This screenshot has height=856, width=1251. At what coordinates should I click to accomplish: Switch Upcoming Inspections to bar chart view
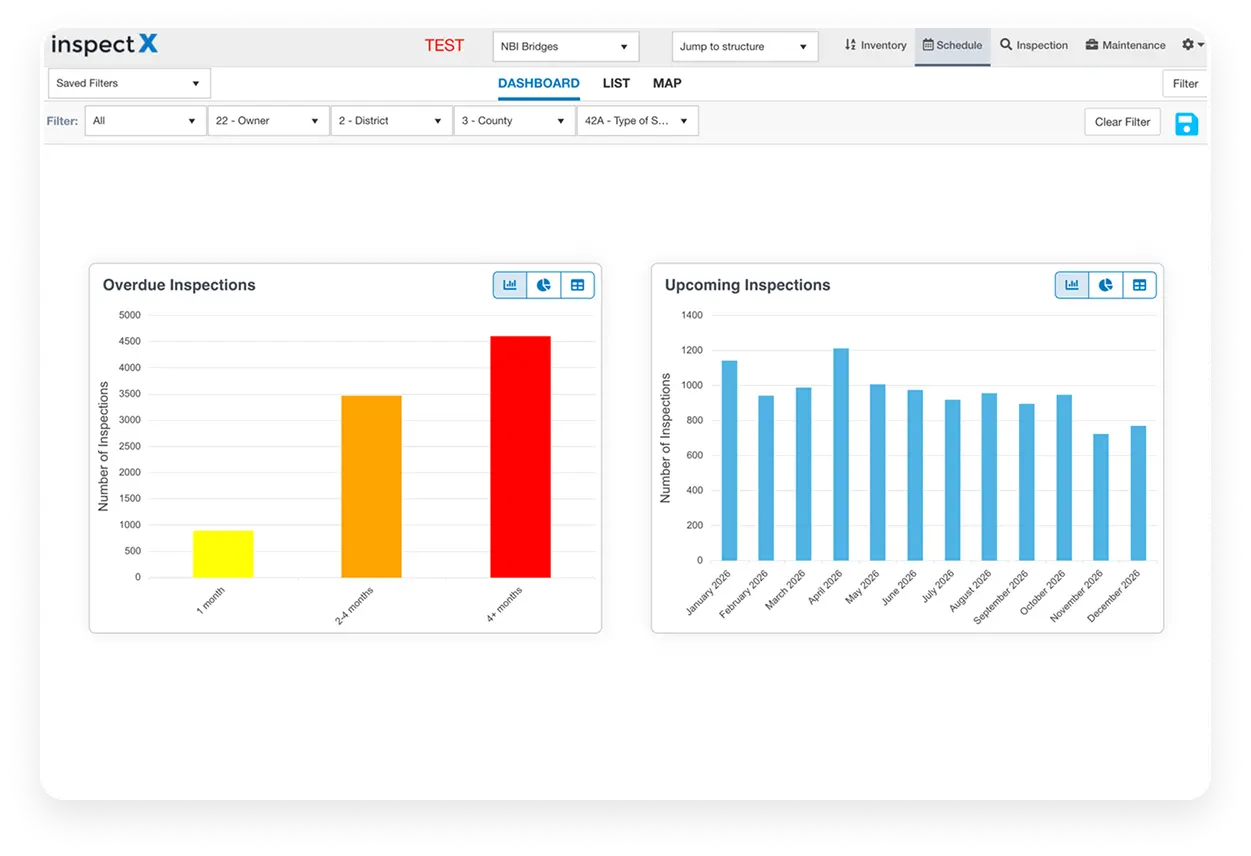click(1071, 285)
